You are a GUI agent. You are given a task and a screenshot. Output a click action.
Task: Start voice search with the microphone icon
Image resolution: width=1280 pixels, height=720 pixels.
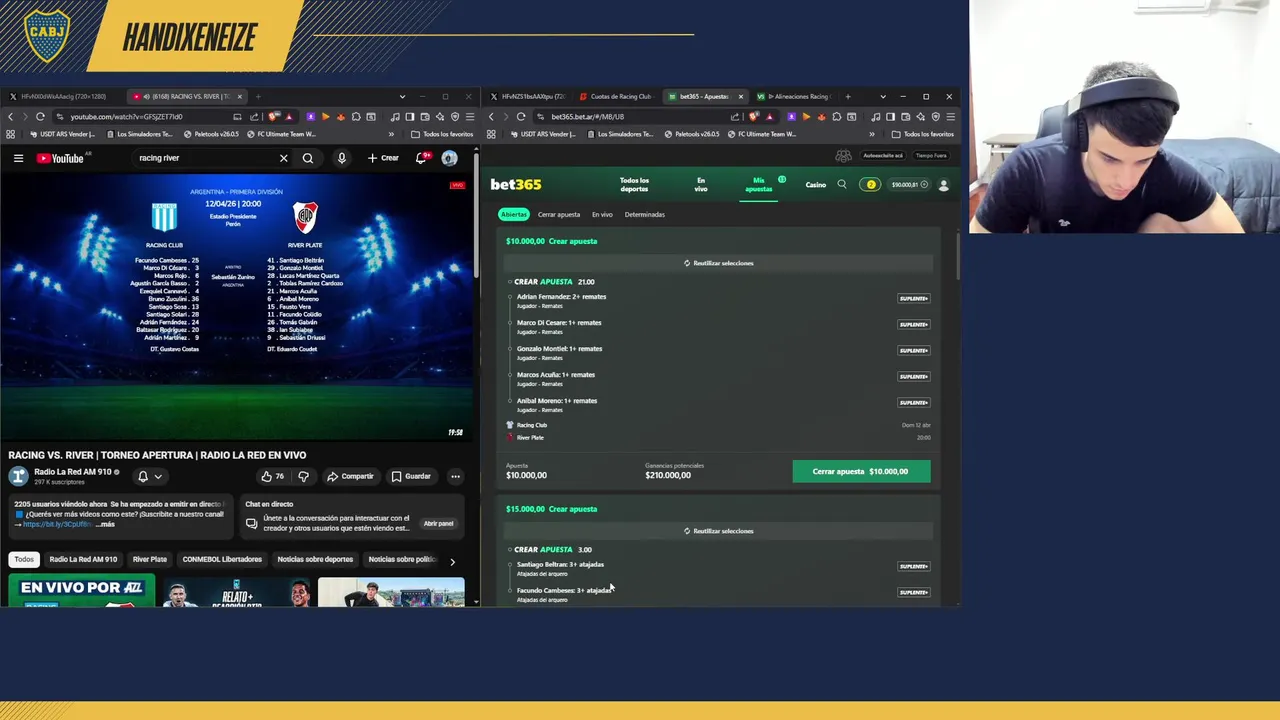click(x=341, y=158)
